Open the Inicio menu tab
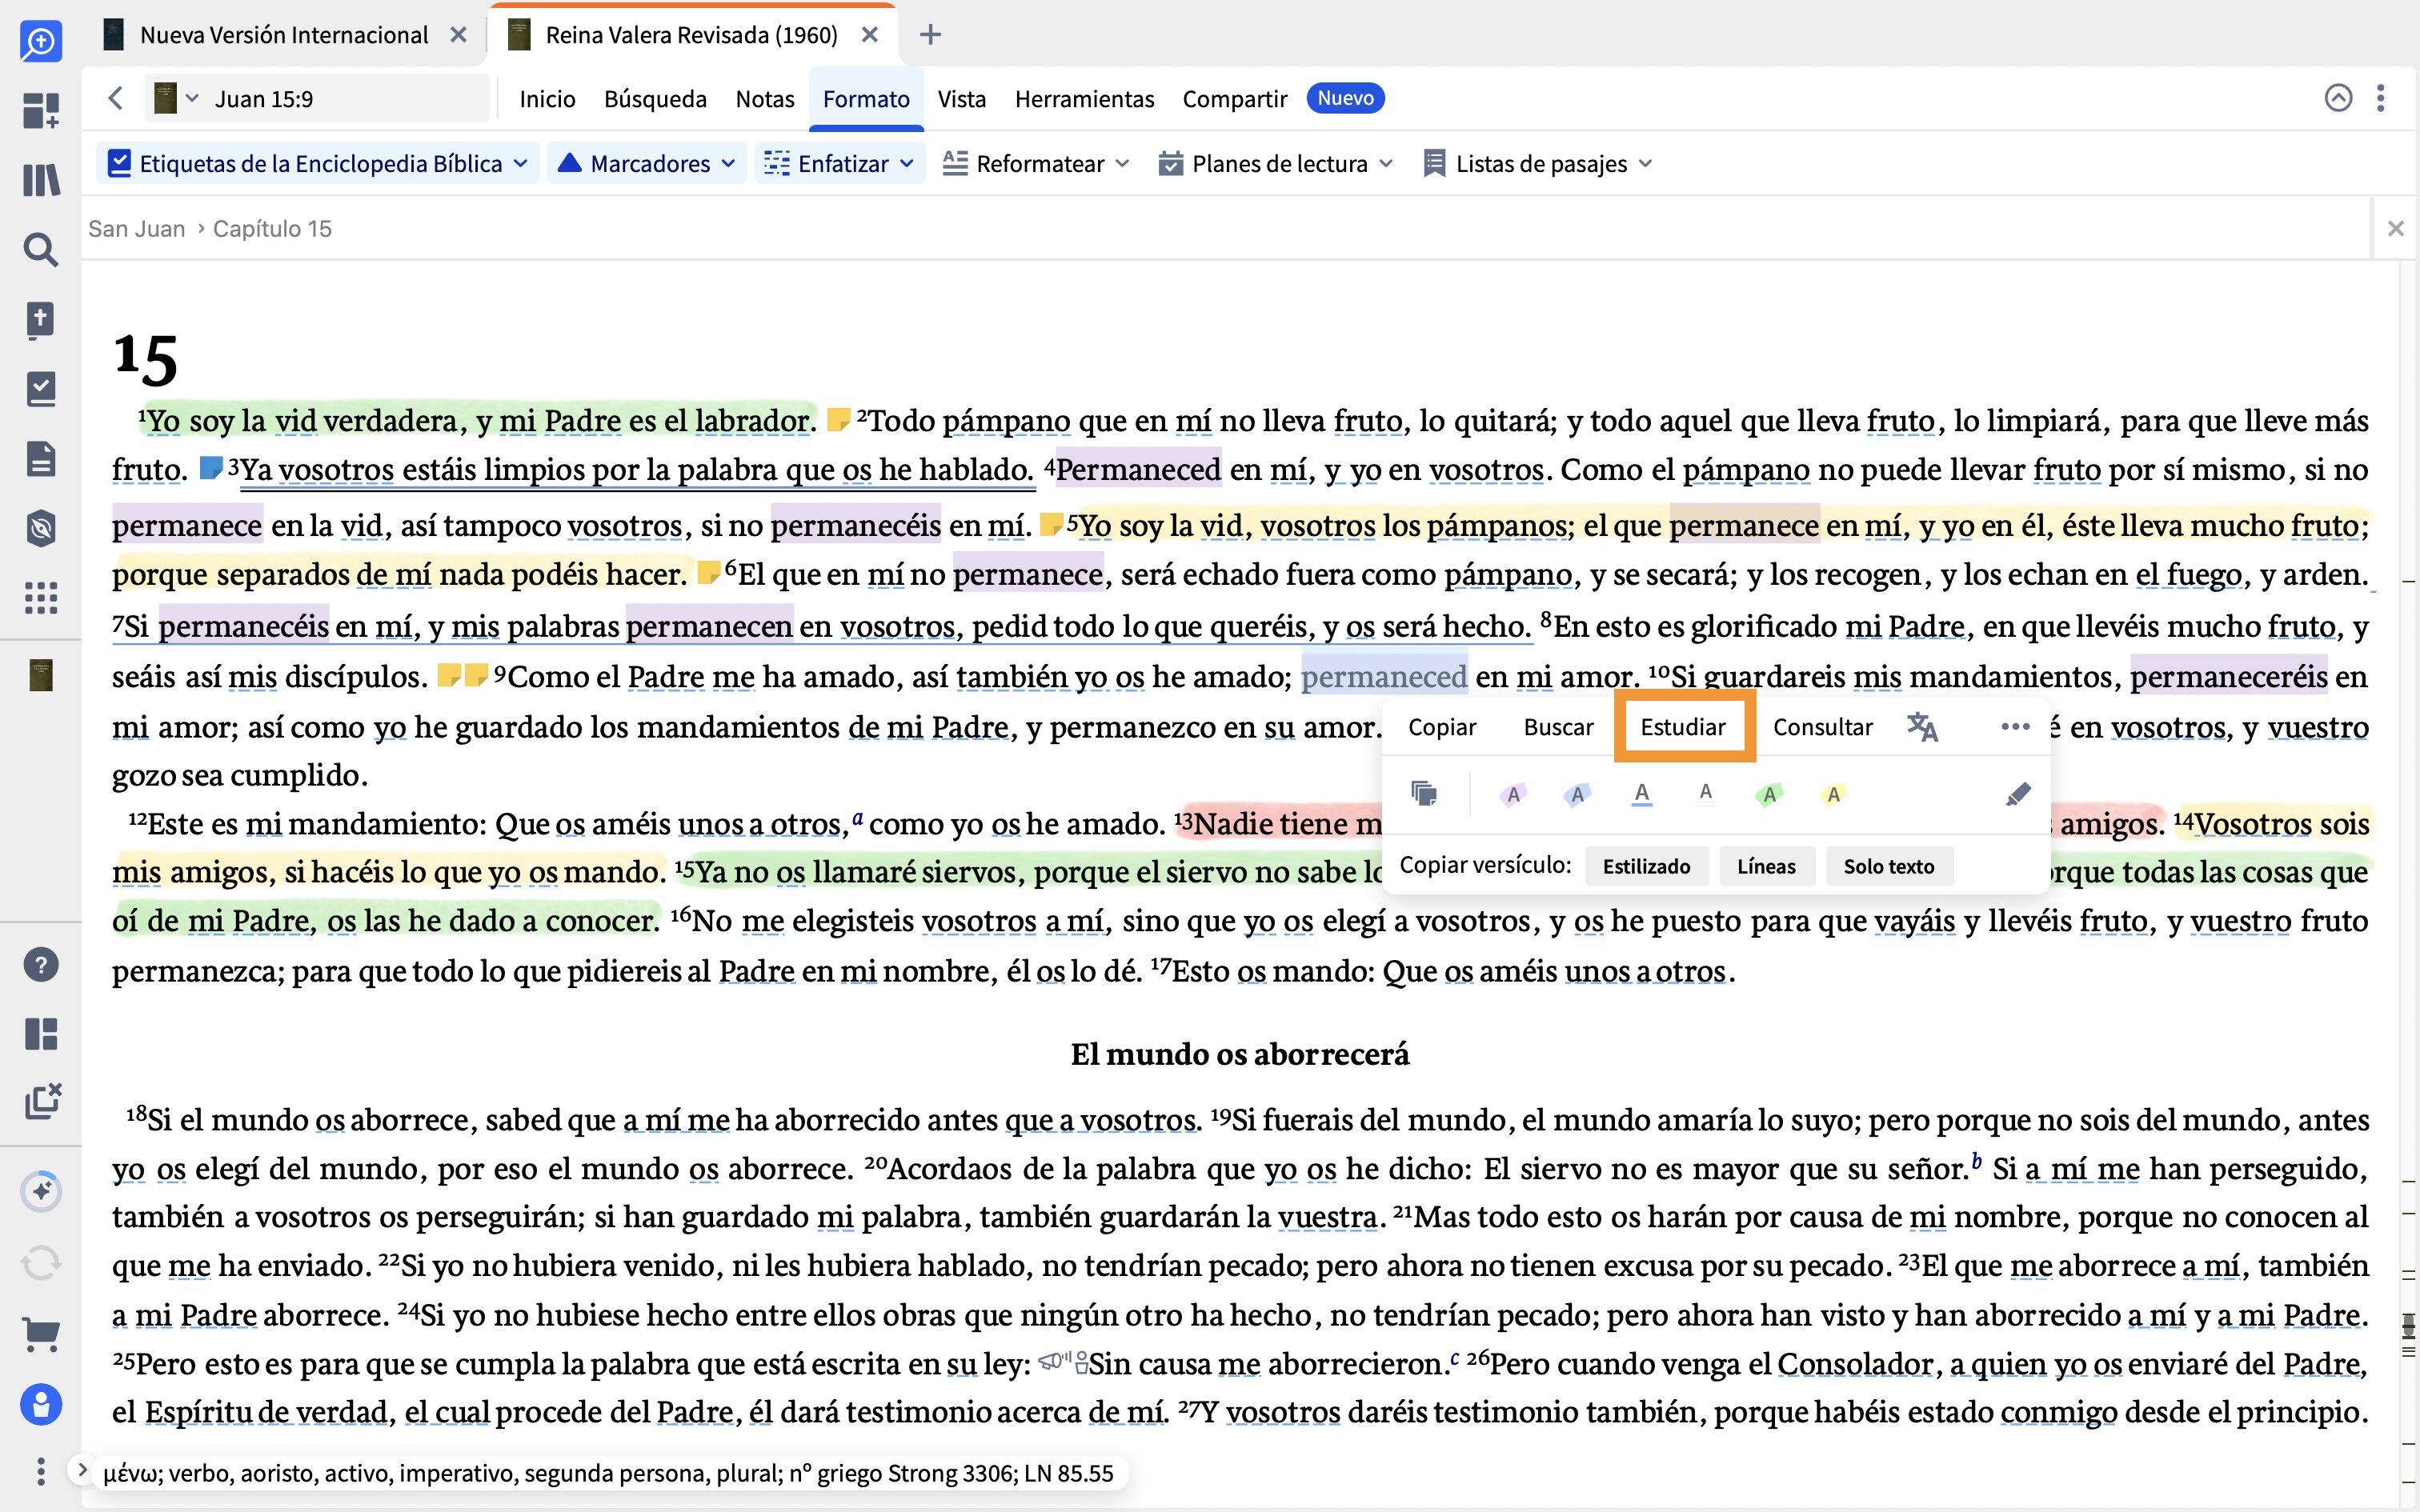This screenshot has width=2420, height=1512. tap(547, 98)
